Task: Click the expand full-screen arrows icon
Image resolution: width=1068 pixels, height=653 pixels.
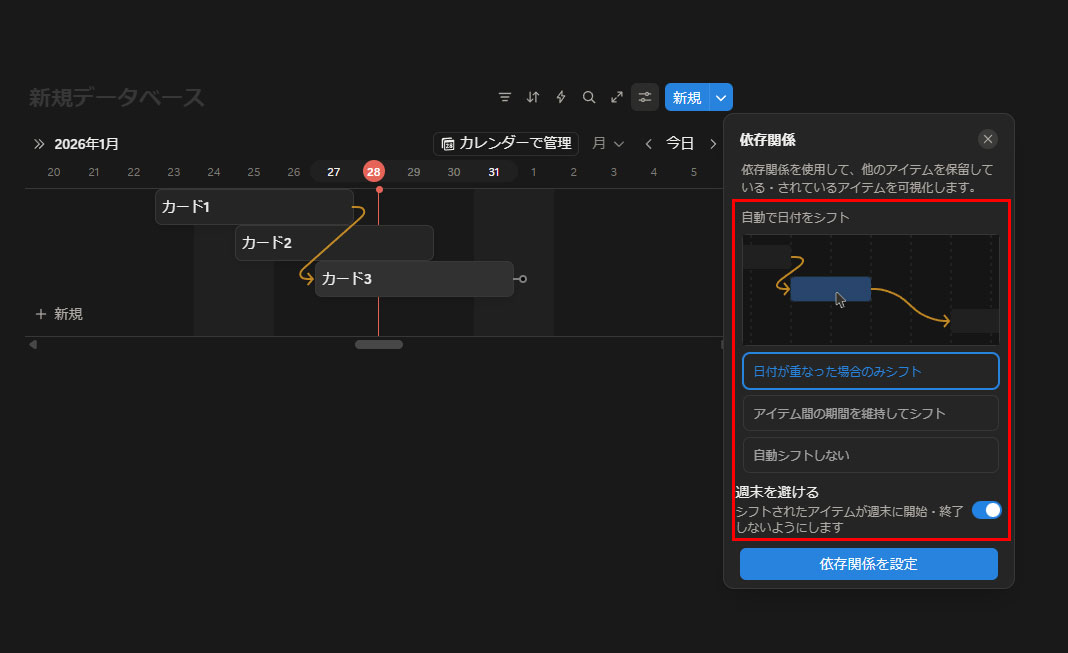Action: pos(617,97)
